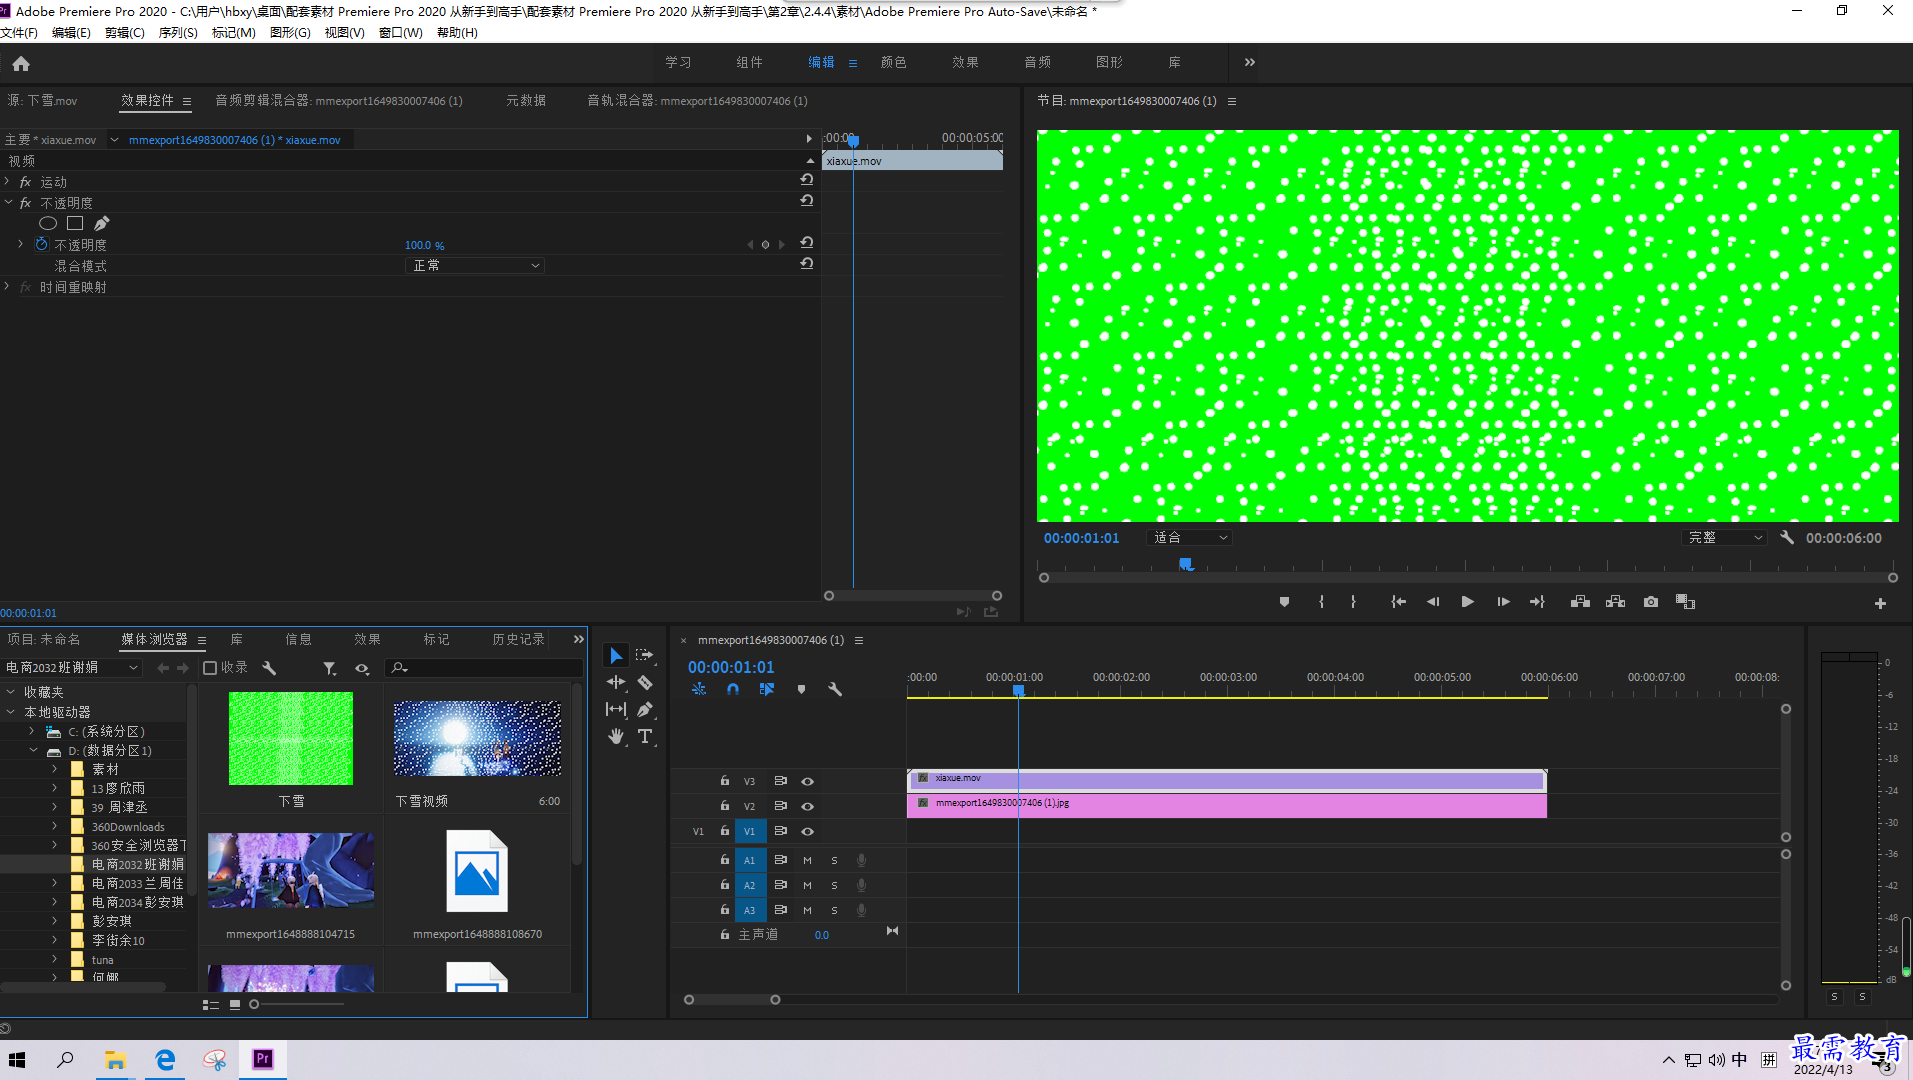Mute audio track A1
The height and width of the screenshot is (1080, 1913).
(807, 860)
